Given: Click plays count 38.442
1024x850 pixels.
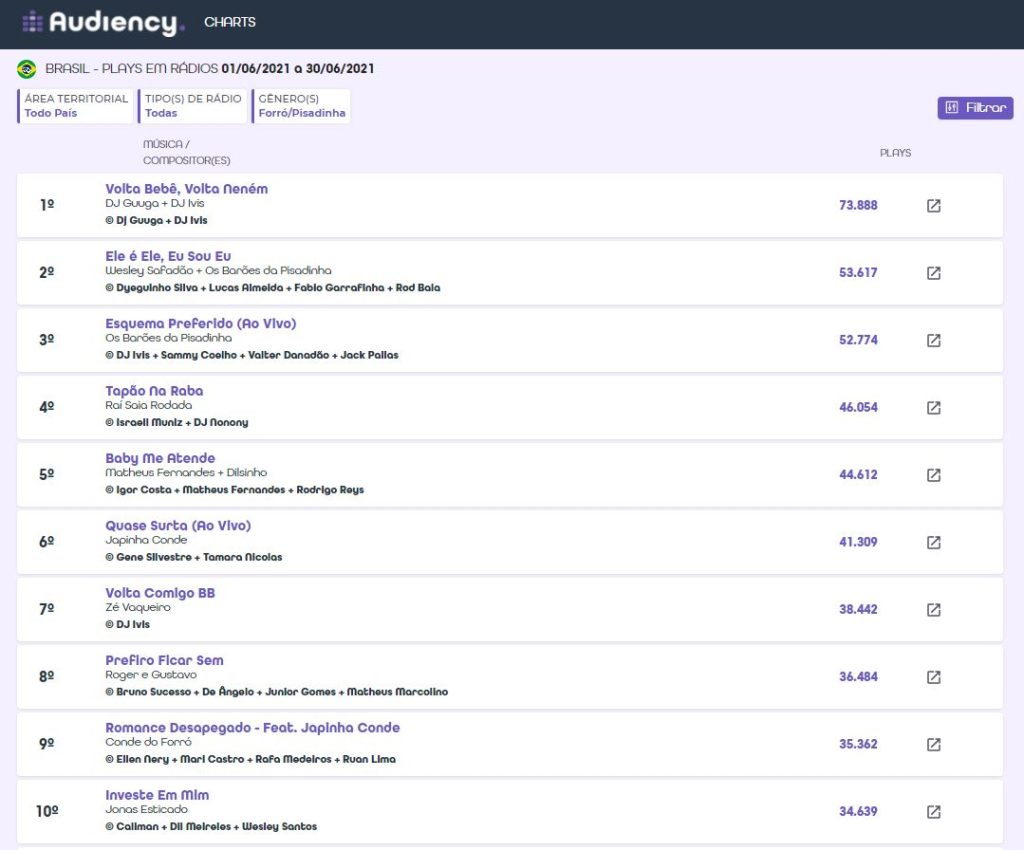Looking at the screenshot, I should (x=858, y=608).
